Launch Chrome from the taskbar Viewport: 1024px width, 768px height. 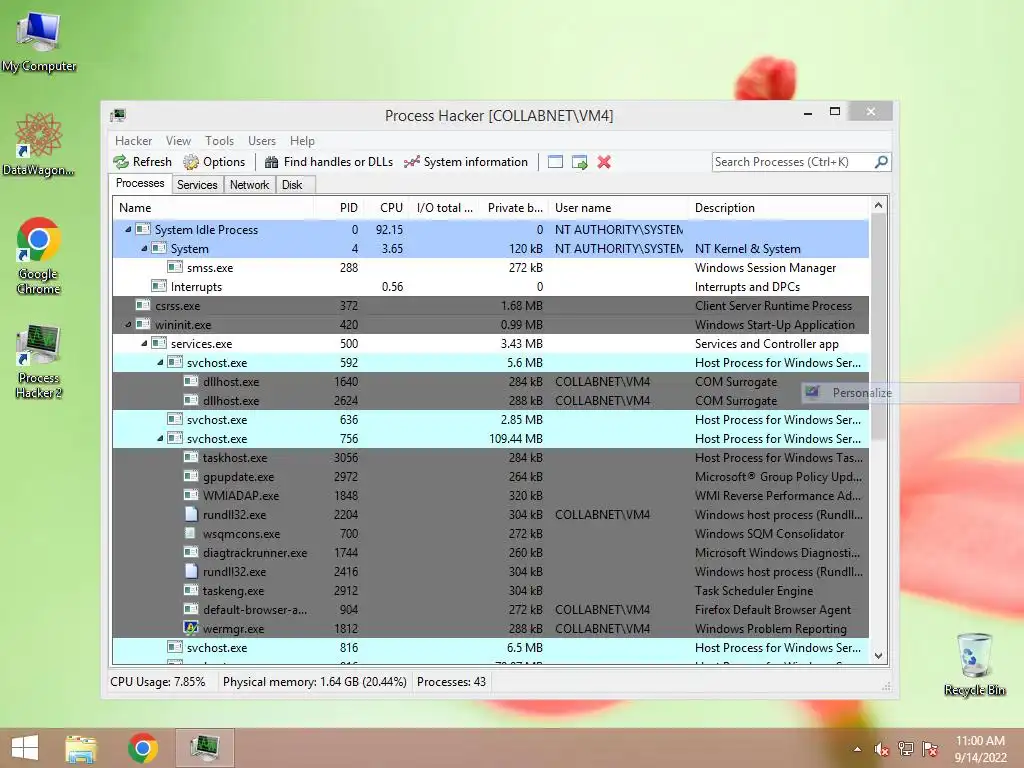coord(143,748)
